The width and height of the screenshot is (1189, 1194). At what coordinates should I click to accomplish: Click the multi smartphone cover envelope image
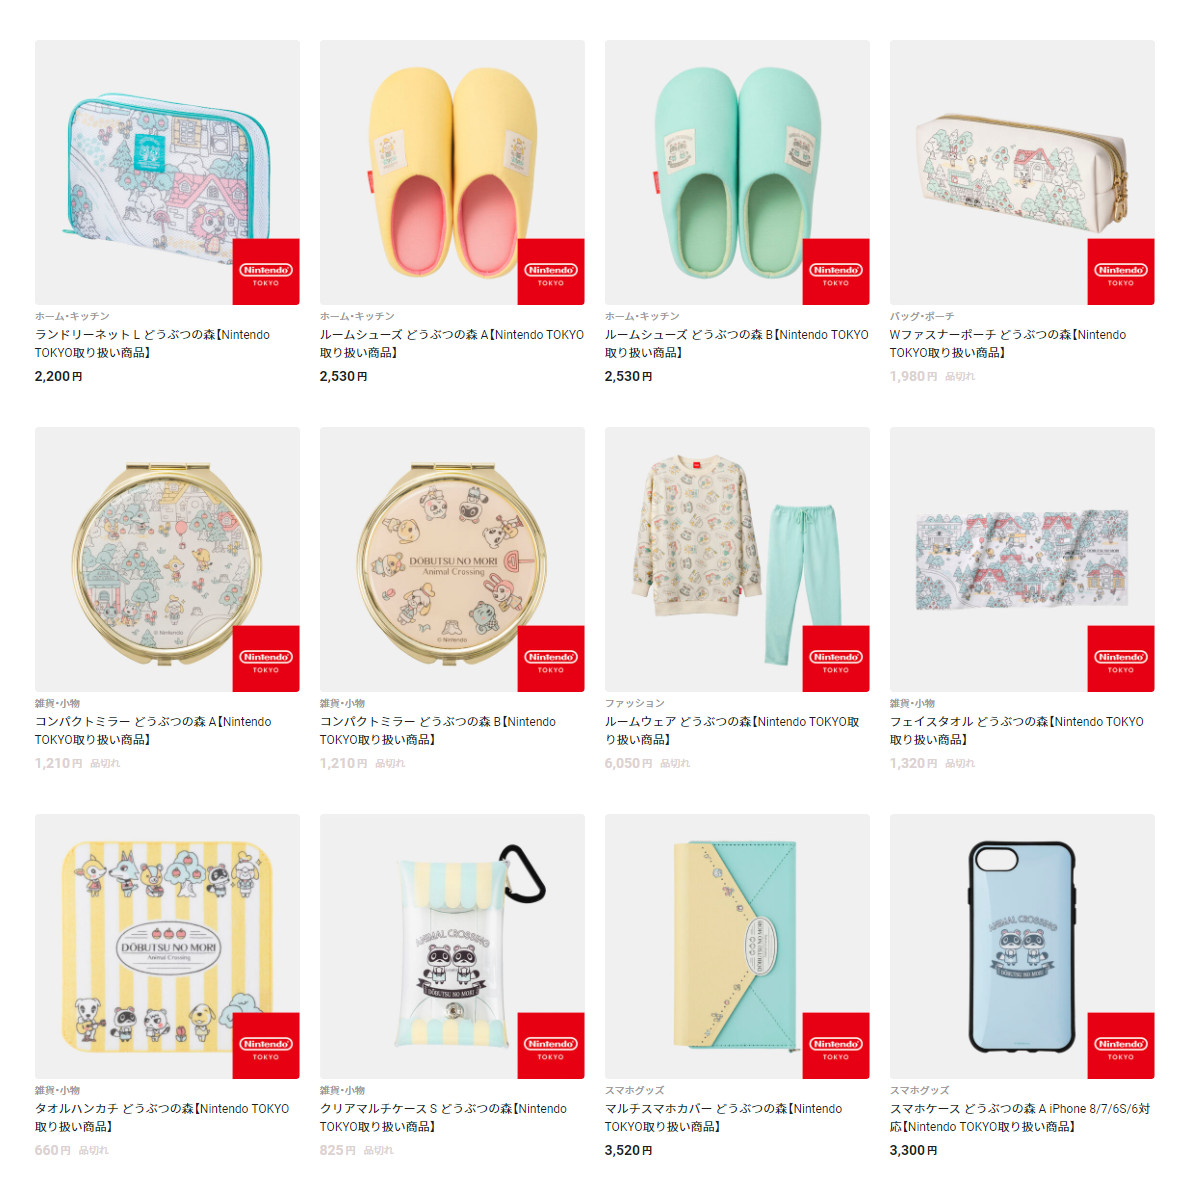737,946
